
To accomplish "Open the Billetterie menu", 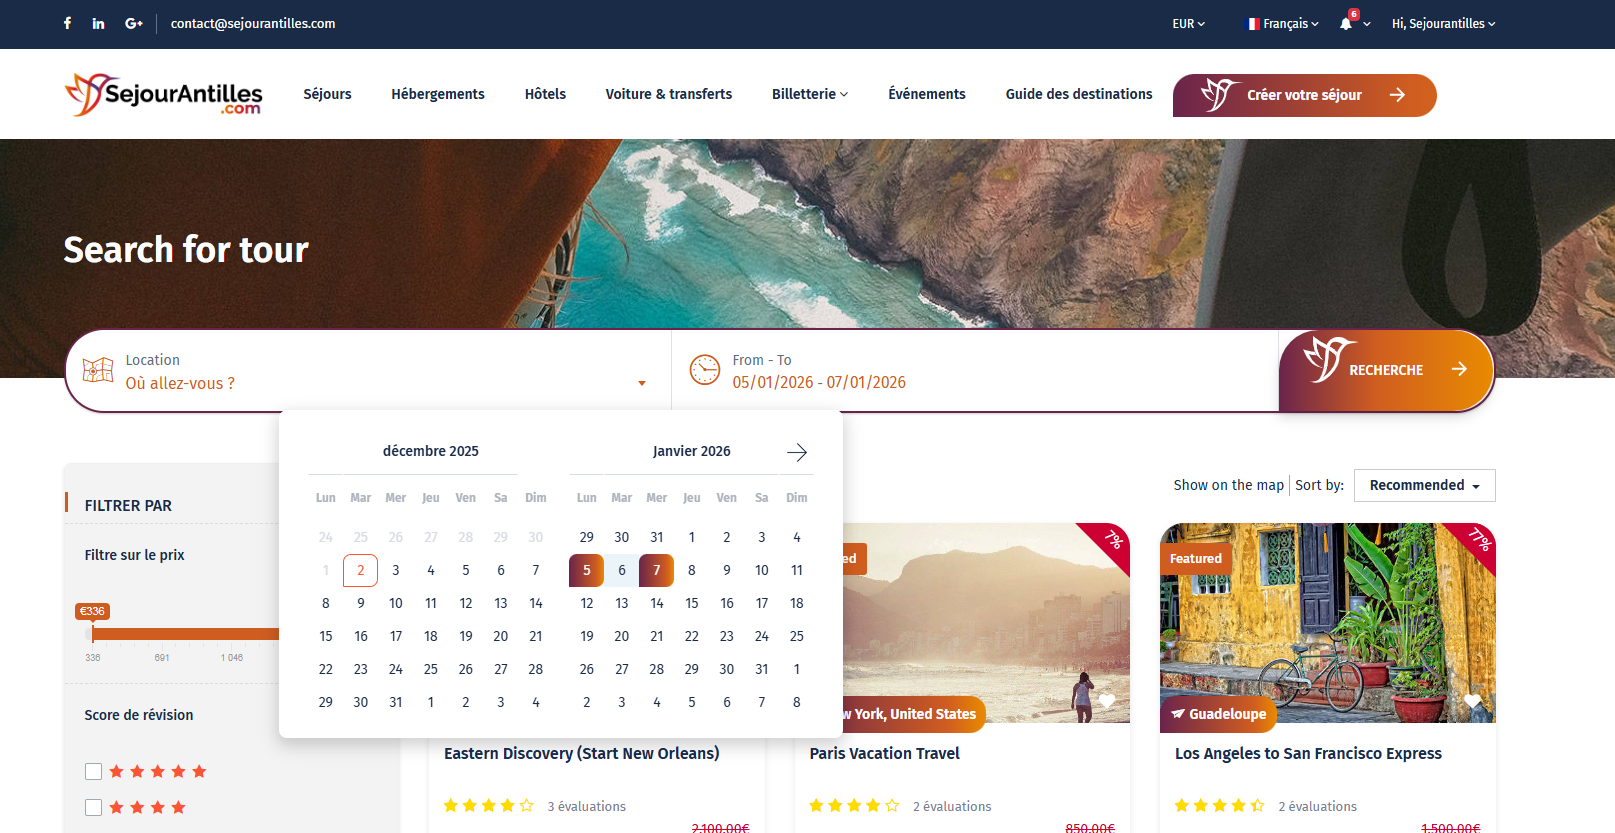I will 810,94.
